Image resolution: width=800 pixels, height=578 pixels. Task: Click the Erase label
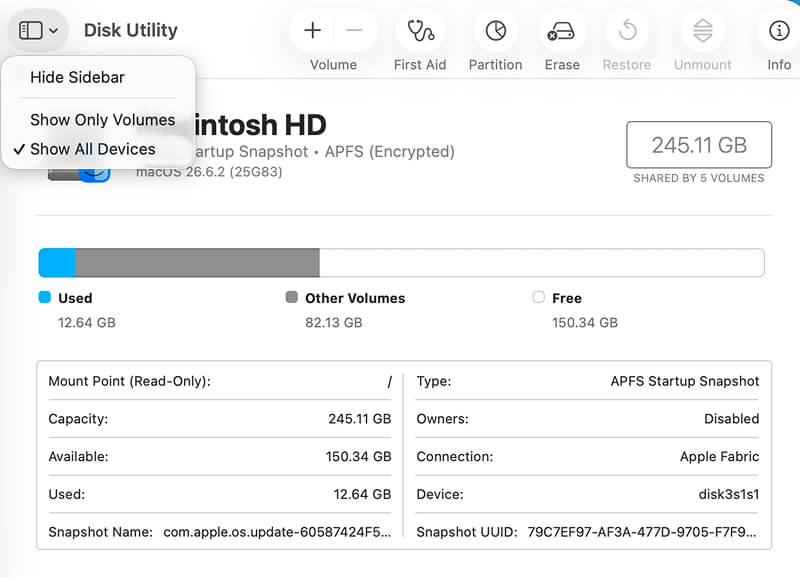562,65
